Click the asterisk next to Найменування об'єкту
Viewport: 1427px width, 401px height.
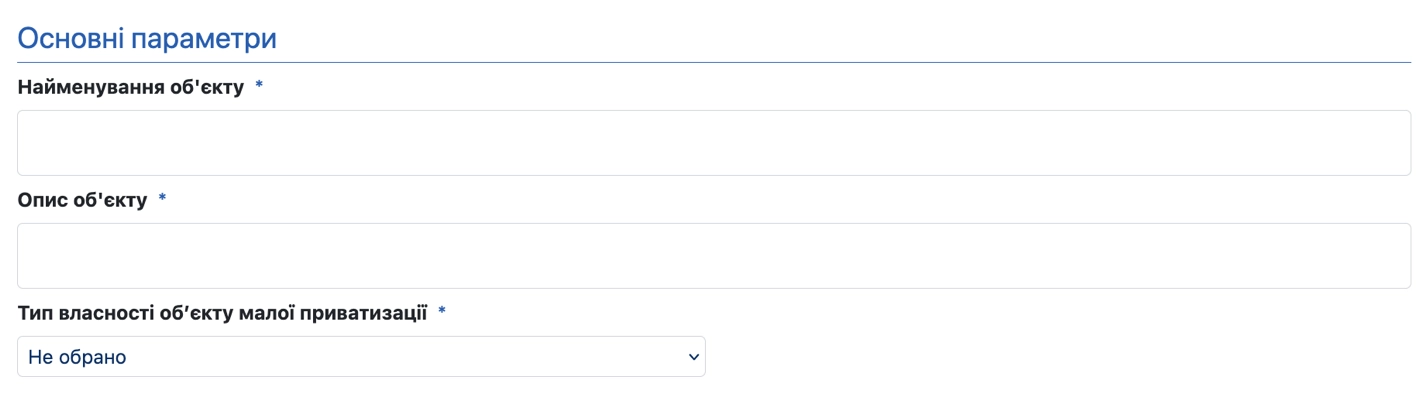coord(259,87)
